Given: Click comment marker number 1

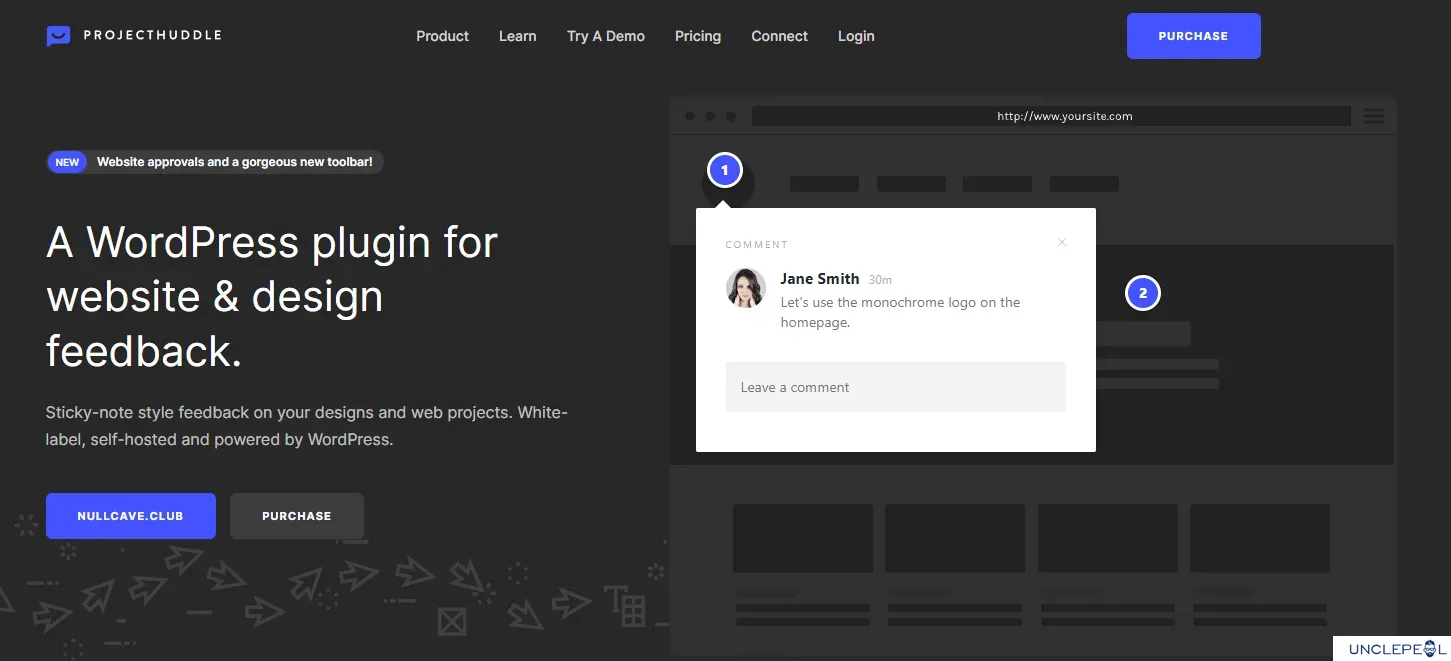Looking at the screenshot, I should (724, 171).
